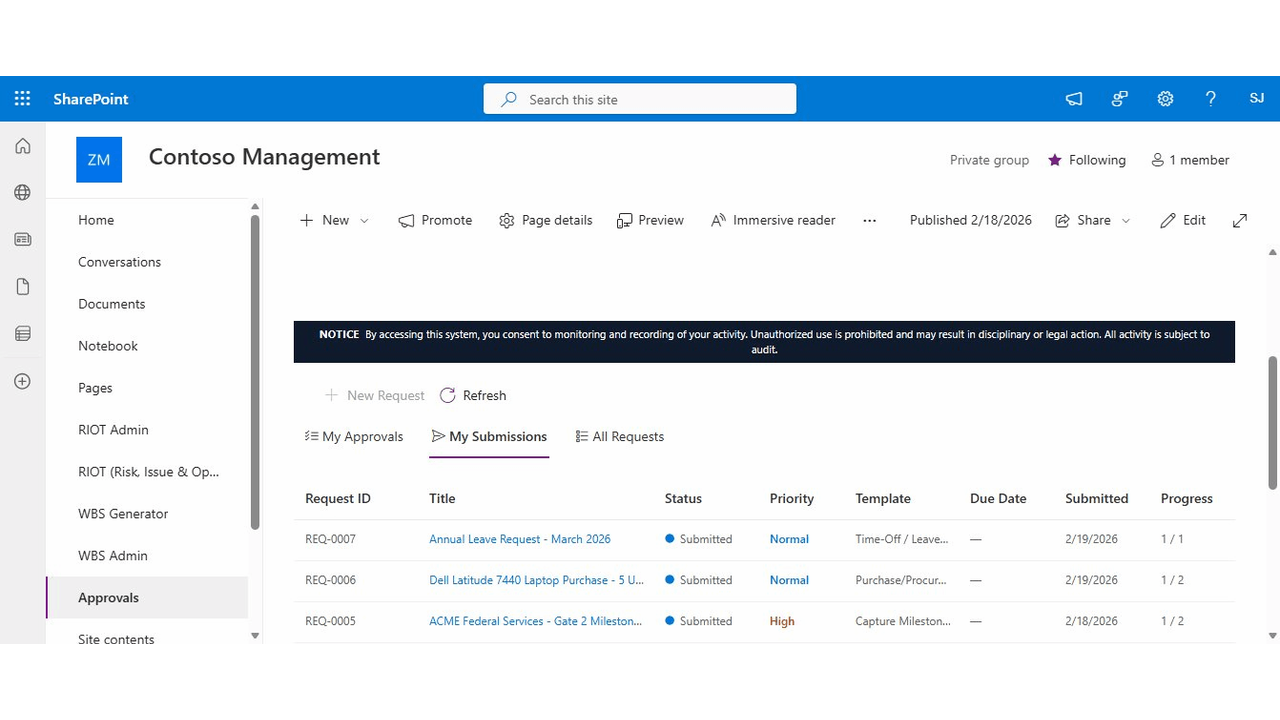Switch to the My Approvals tab
This screenshot has height=720, width=1280.
pyautogui.click(x=354, y=436)
